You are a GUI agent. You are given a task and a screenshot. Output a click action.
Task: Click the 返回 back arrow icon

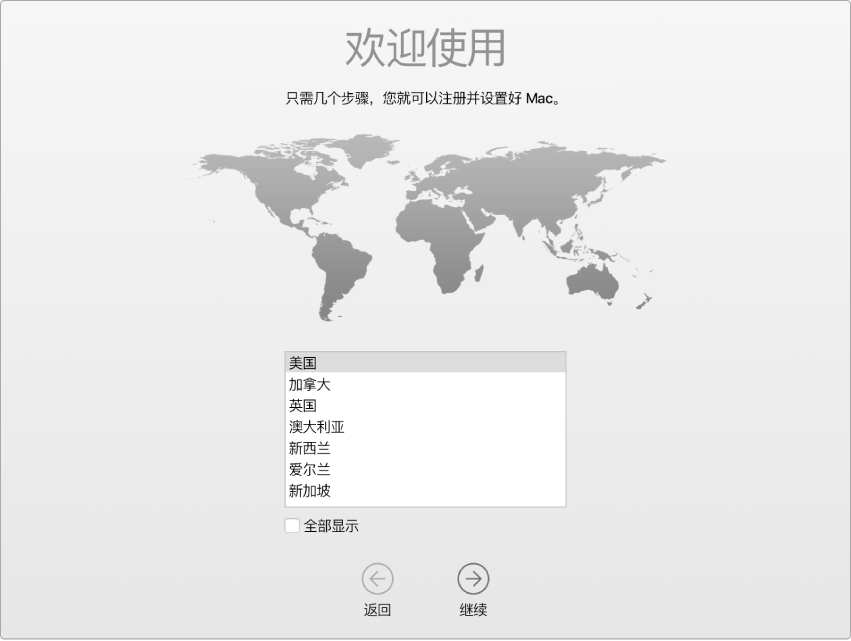coord(378,578)
